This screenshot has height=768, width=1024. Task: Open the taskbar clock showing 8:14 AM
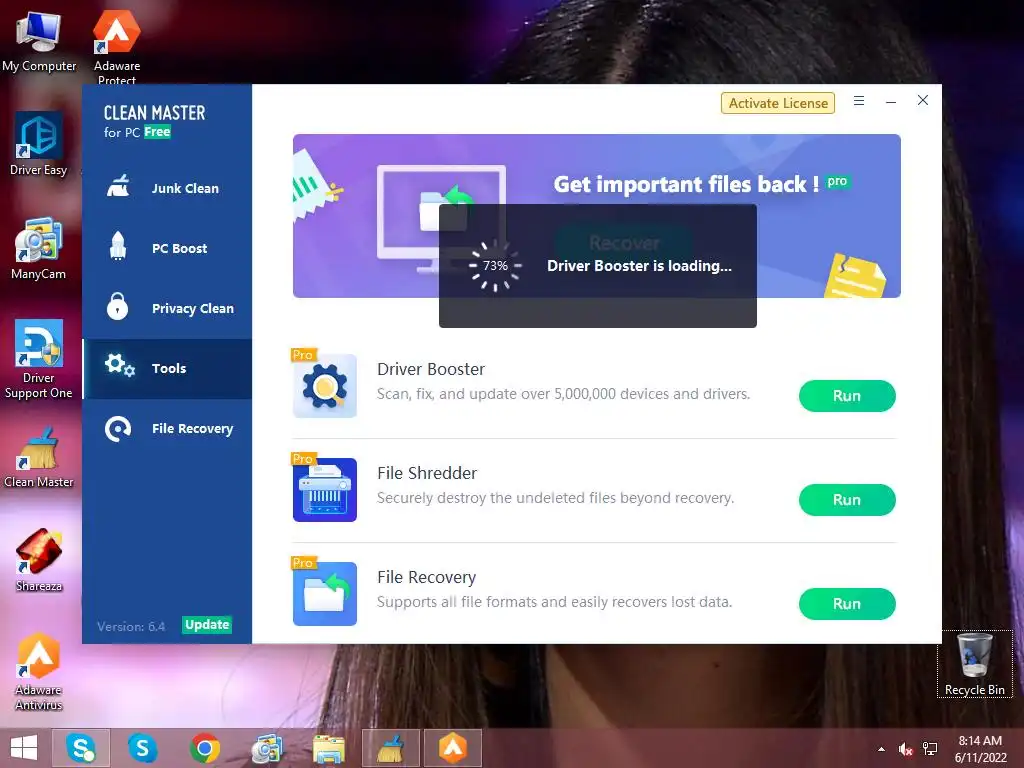click(980, 749)
